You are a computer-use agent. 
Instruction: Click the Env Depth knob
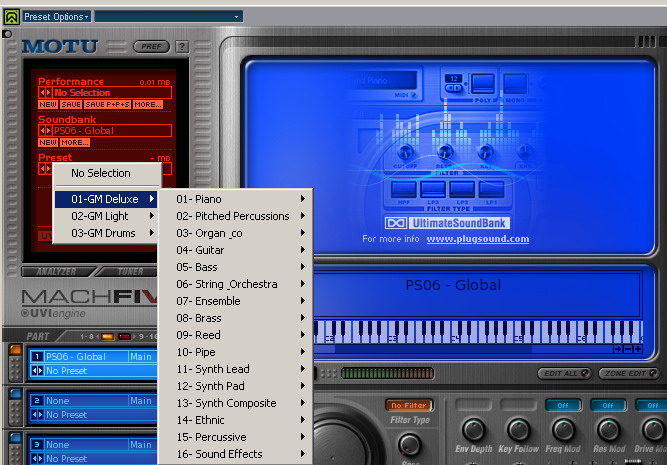473,429
